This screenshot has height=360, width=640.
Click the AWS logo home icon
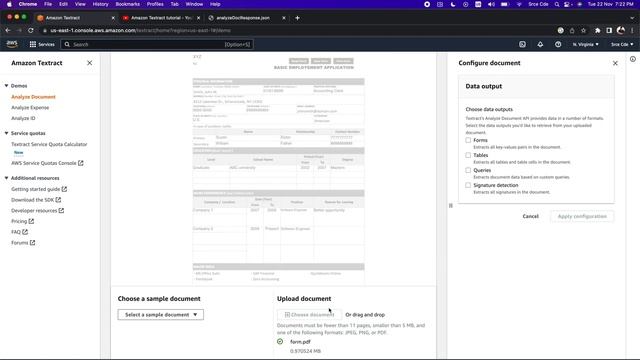click(12, 44)
